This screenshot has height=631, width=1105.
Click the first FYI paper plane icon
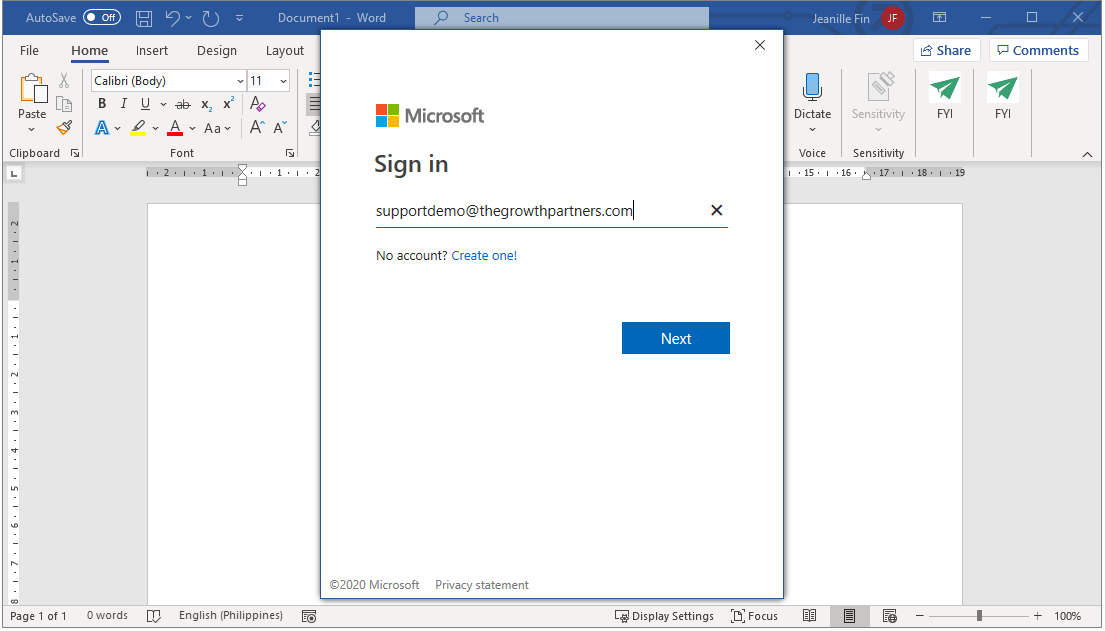tap(945, 87)
